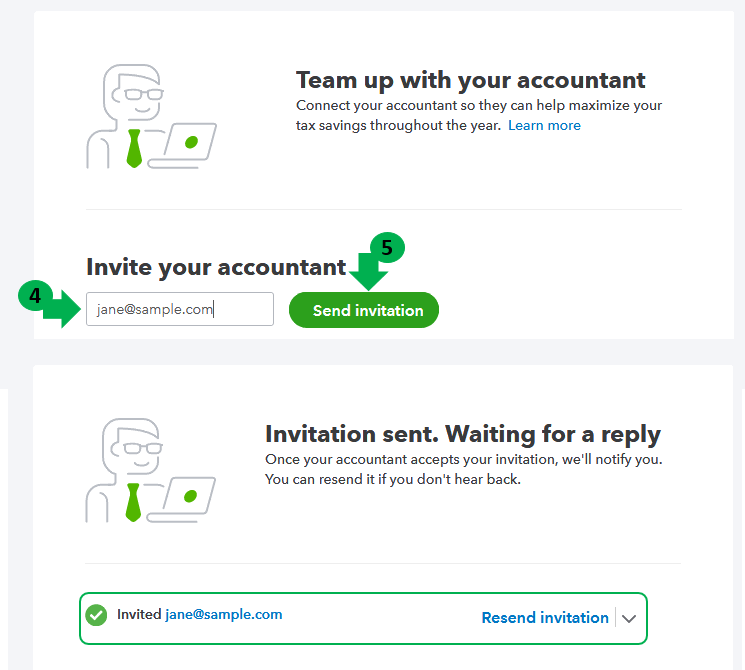Click the green checkmark beside Invited

point(97,615)
